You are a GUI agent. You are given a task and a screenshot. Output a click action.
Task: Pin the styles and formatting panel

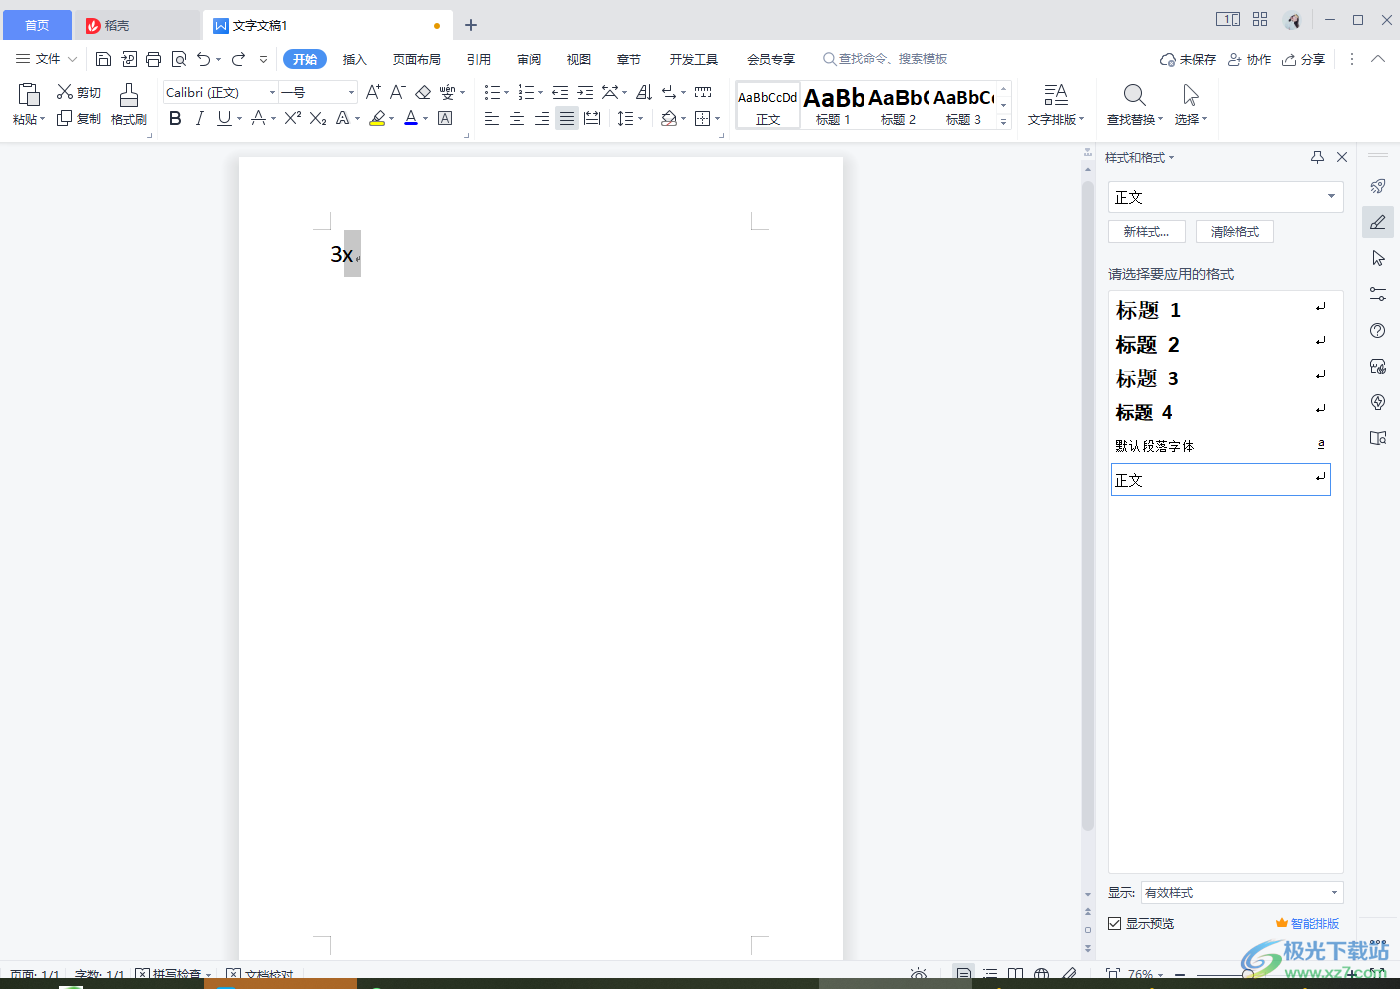point(1317,157)
